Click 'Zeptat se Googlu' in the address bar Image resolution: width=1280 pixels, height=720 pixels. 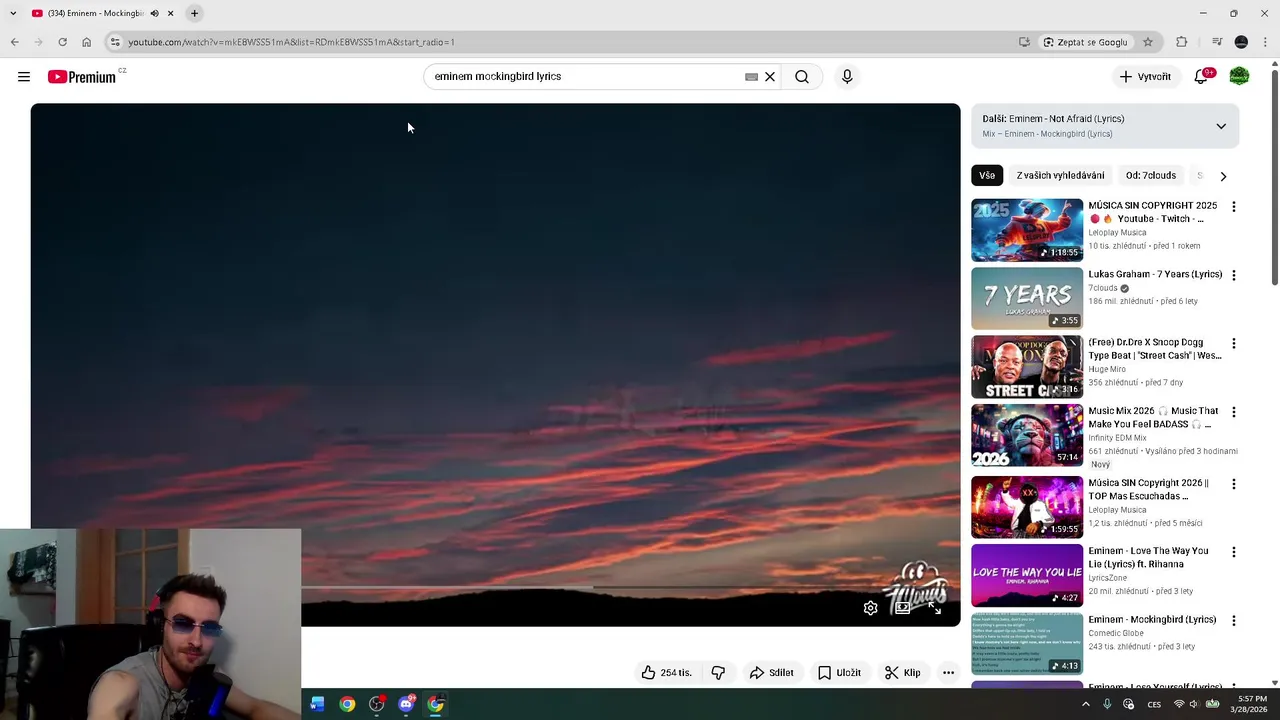tap(1085, 42)
